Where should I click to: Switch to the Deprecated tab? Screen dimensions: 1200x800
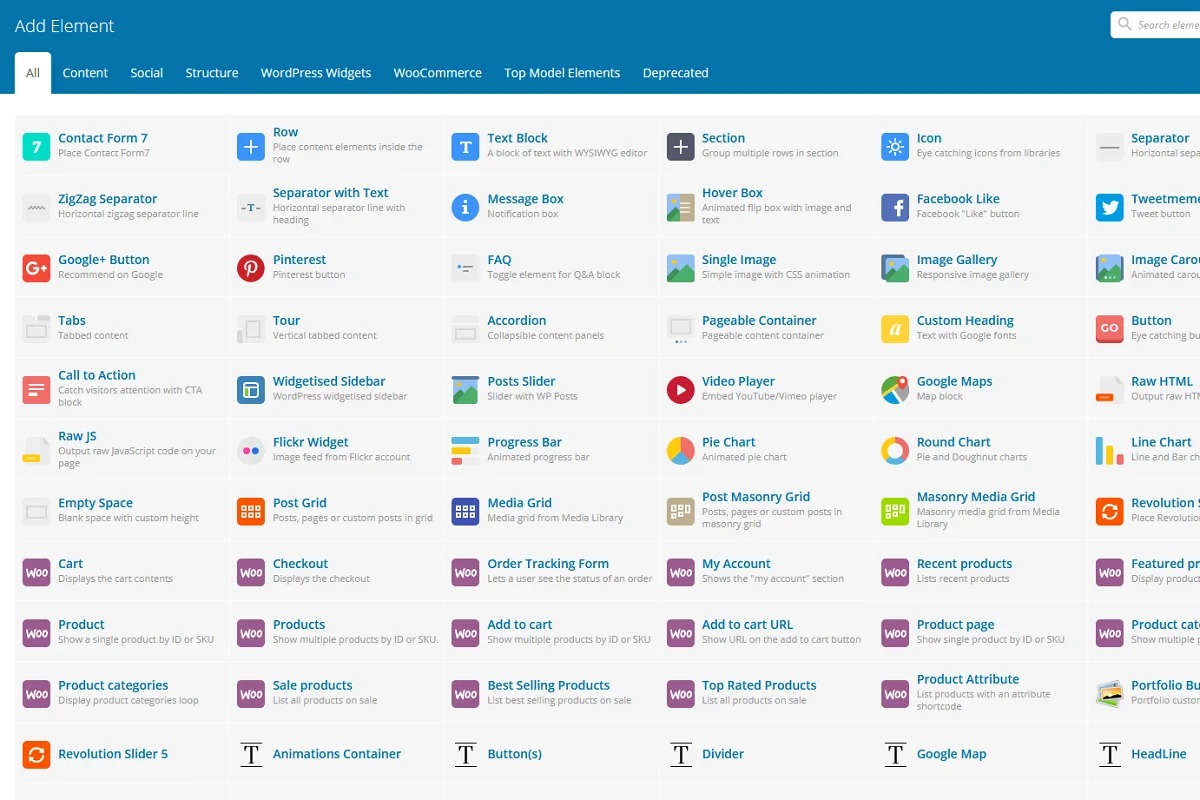point(675,73)
